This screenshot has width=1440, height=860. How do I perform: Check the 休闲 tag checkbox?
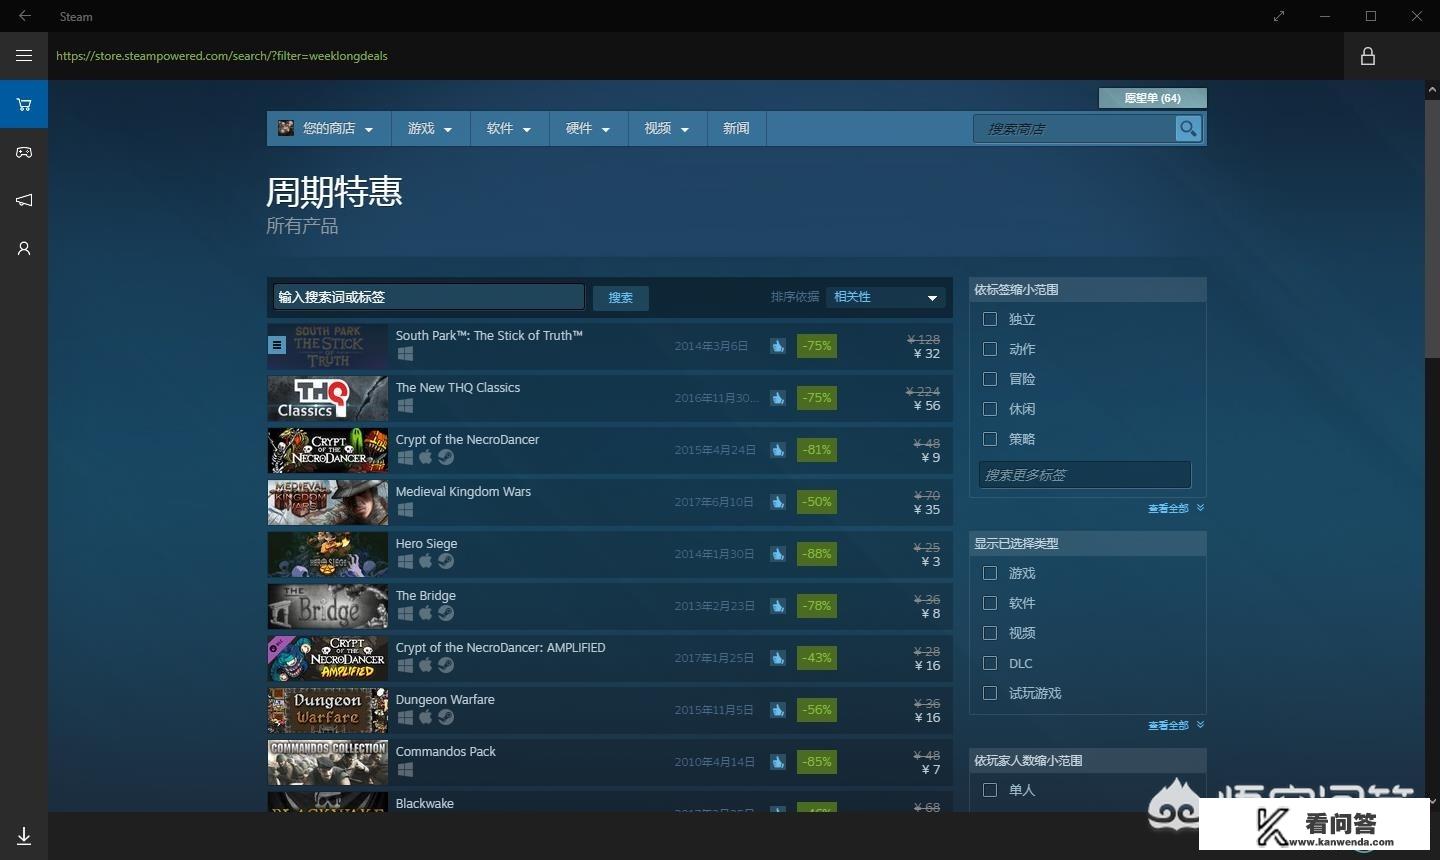pyautogui.click(x=990, y=409)
